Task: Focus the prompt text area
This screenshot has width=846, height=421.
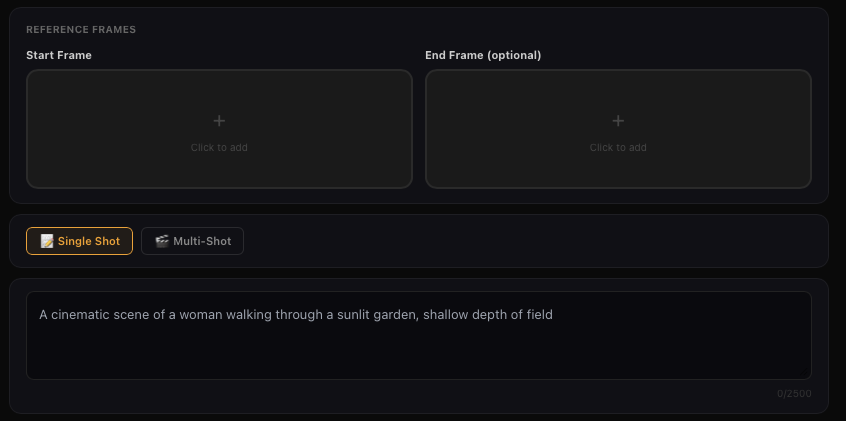Action: [x=418, y=345]
